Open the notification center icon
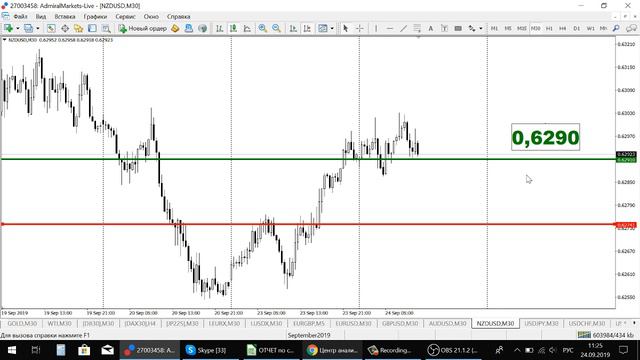This screenshot has width=640, height=360. click(624, 350)
